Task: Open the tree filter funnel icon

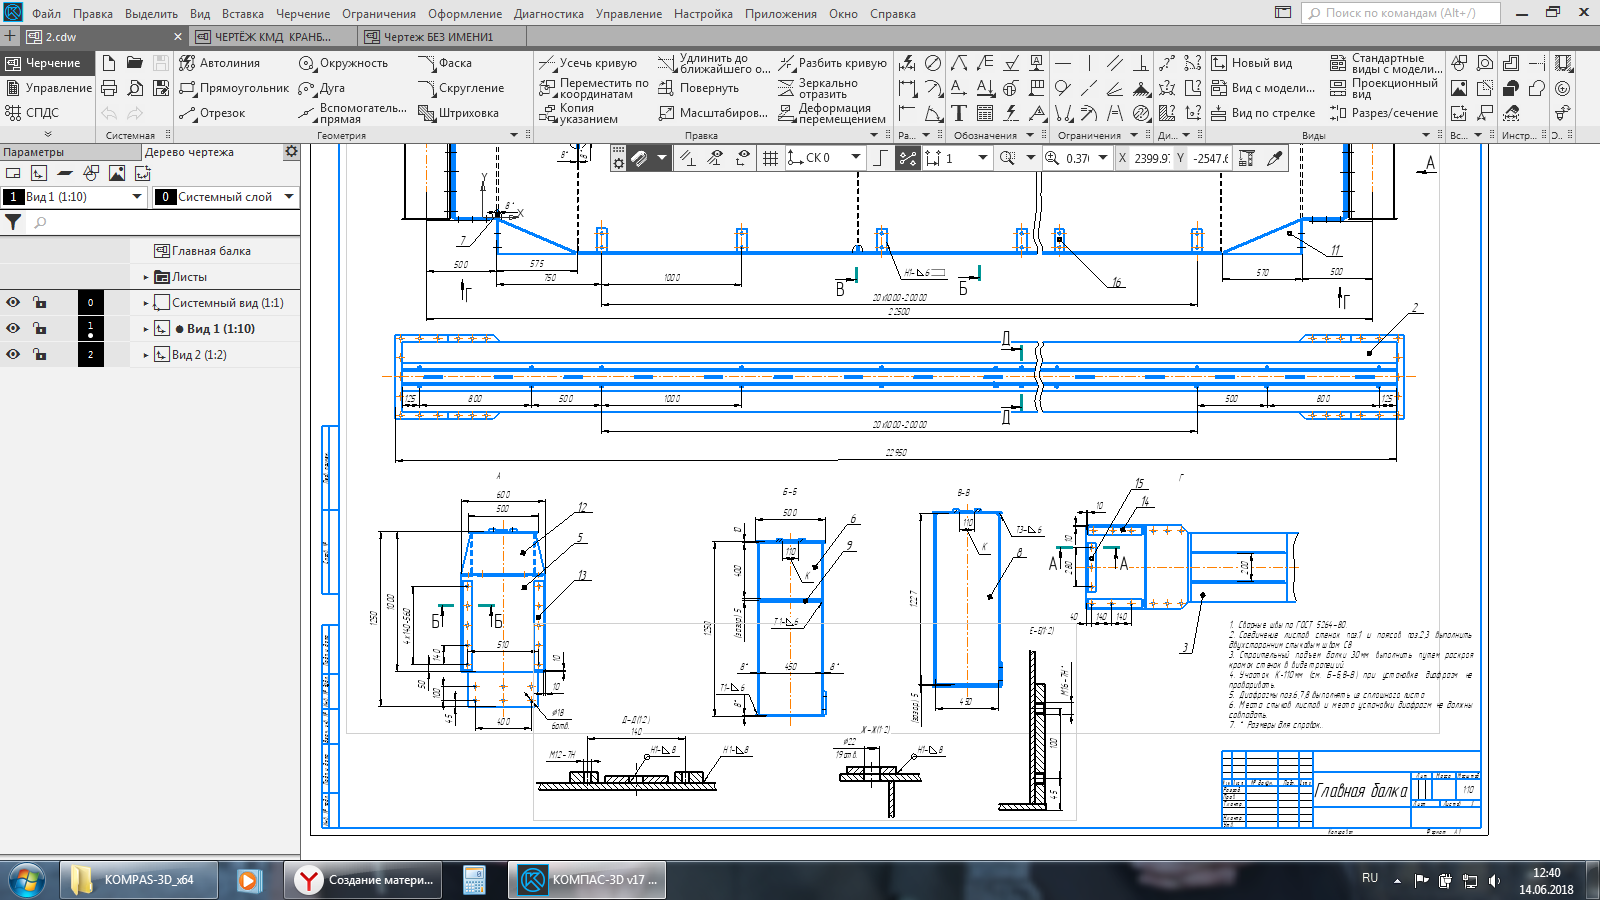Action: click(13, 223)
